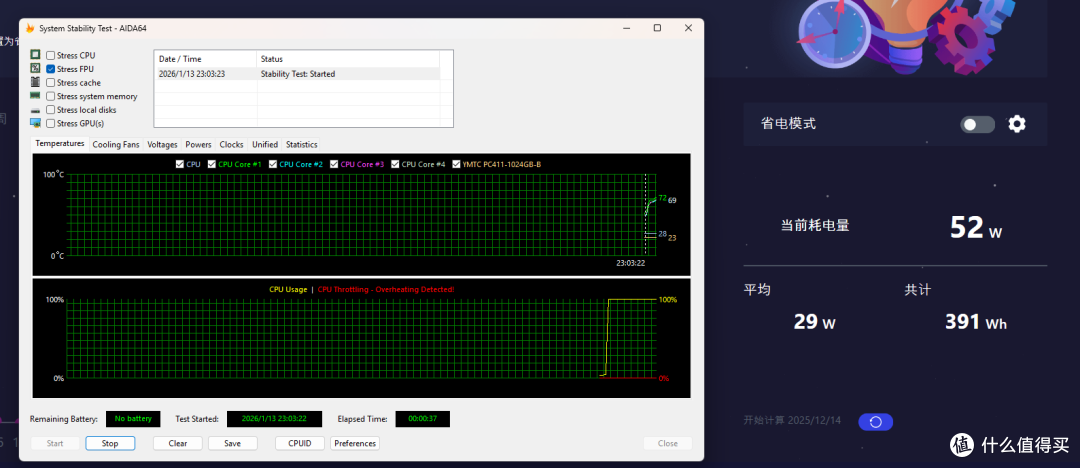Click the greyed-out Close button

[667, 443]
